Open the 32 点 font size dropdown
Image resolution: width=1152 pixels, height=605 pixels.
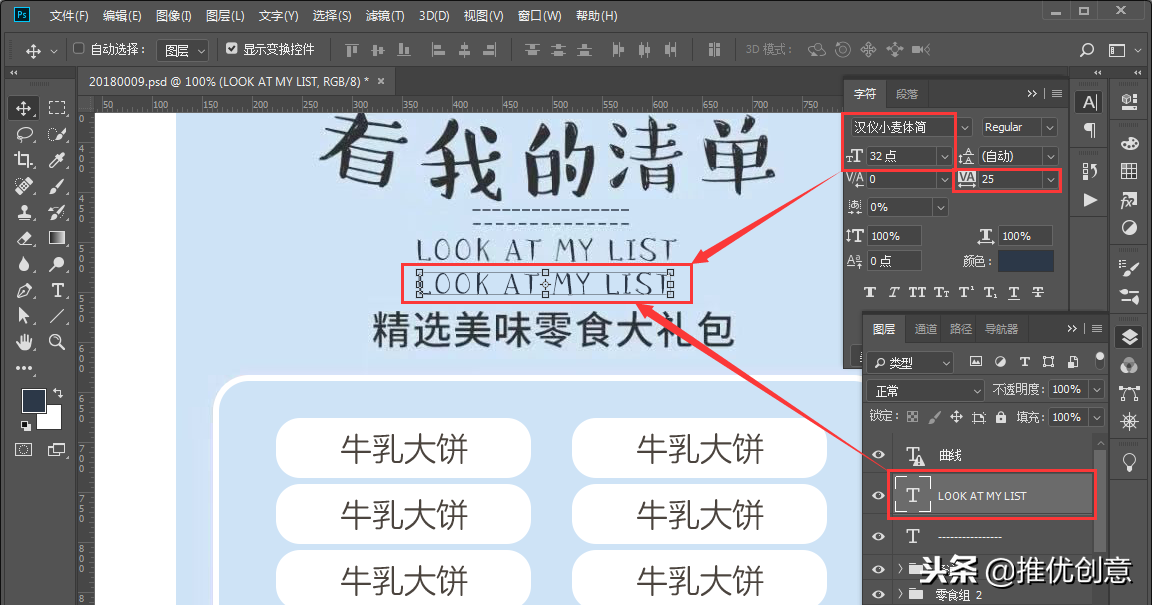click(x=944, y=156)
